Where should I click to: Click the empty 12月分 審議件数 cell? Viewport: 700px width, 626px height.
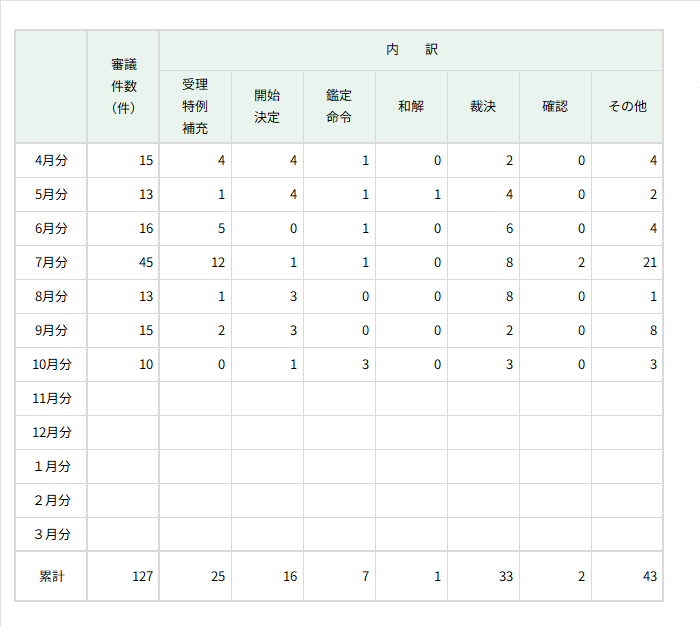coord(123,432)
